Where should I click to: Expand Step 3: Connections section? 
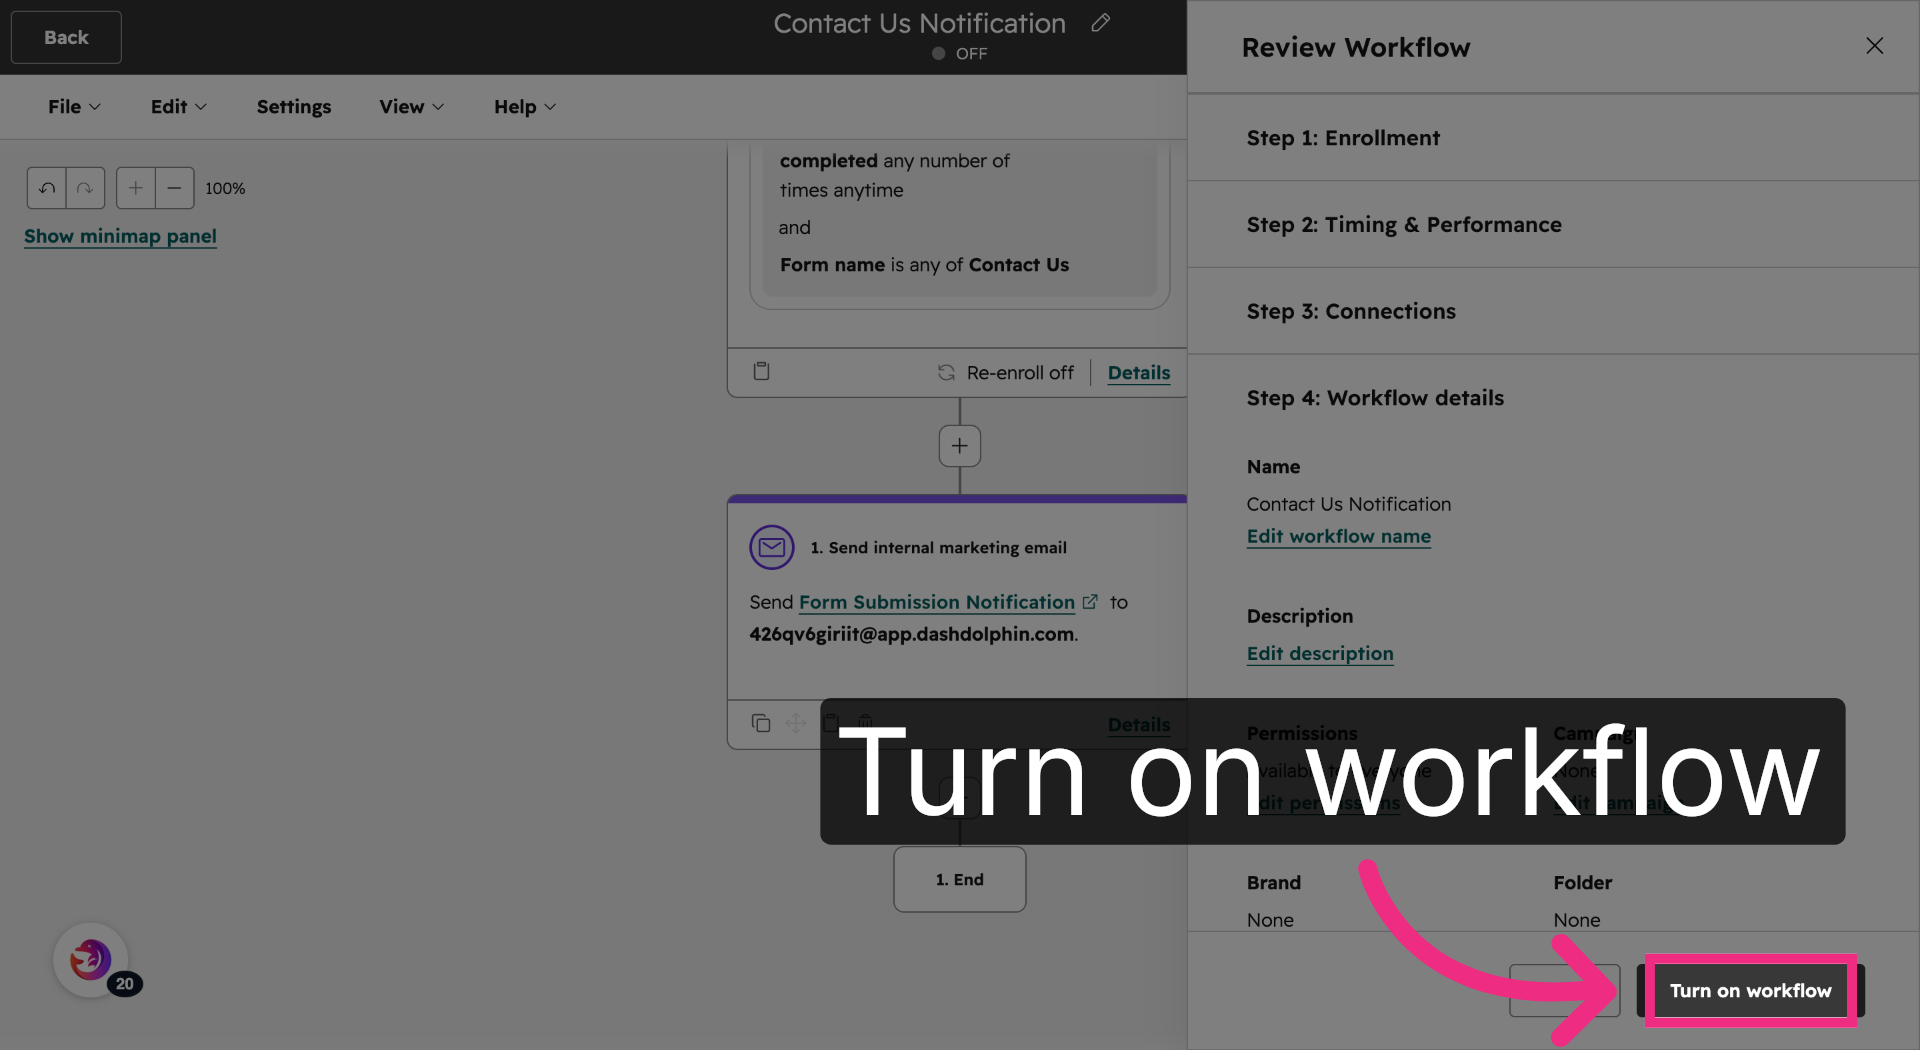click(x=1553, y=311)
